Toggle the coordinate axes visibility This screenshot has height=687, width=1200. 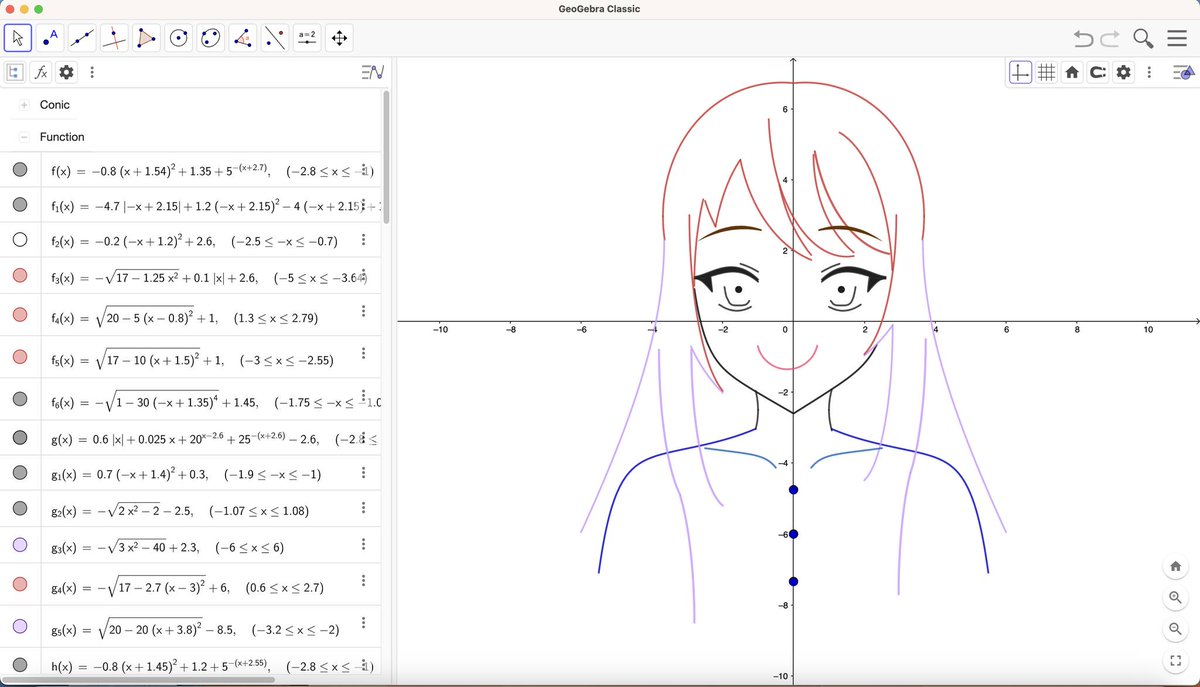1019,71
